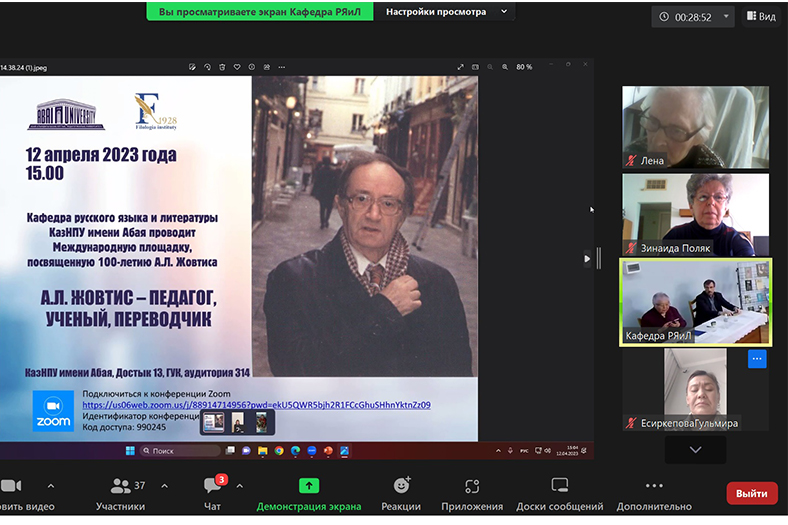Expand the participants options caret
788x525 pixels.
pyautogui.click(x=165, y=486)
